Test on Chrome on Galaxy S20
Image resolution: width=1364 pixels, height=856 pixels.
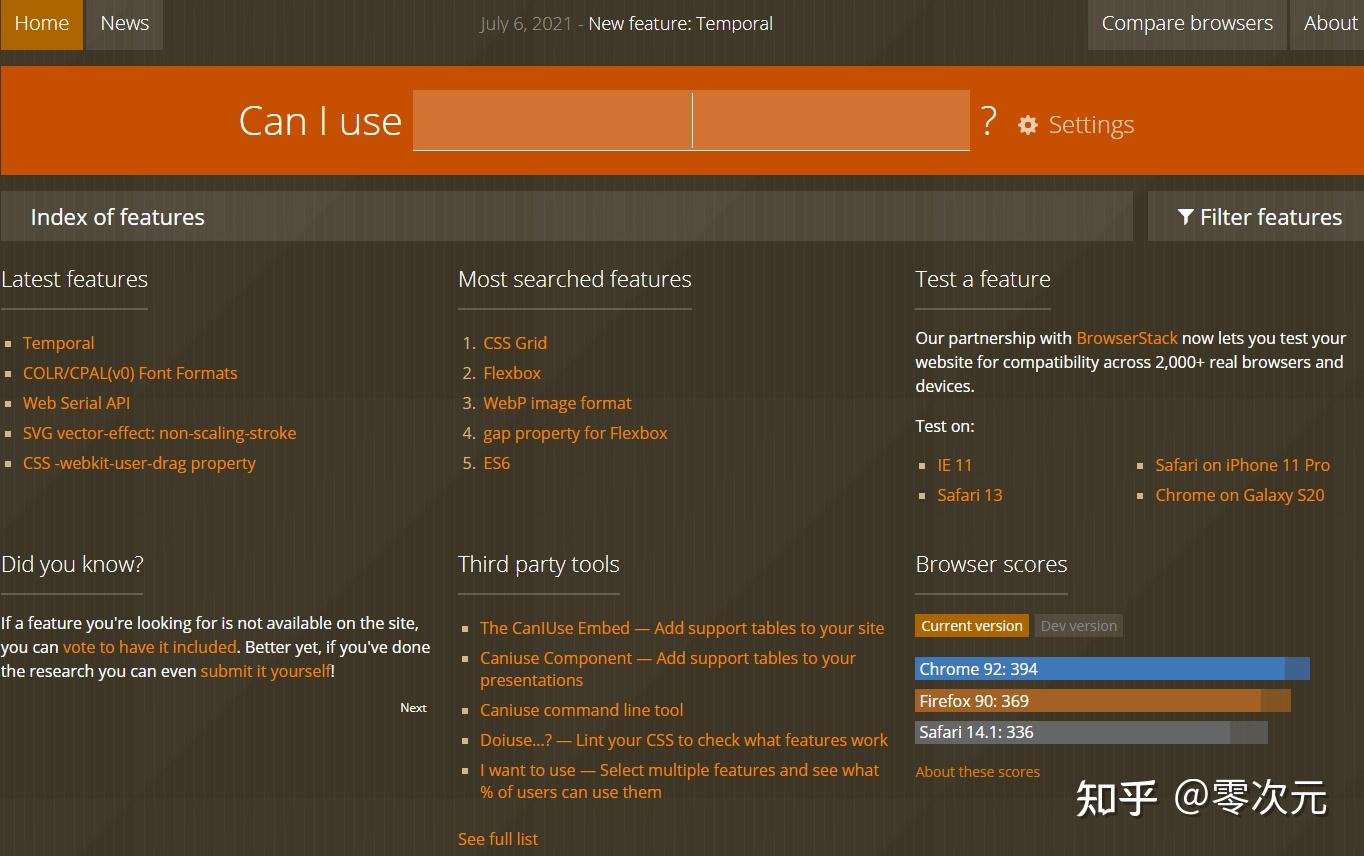[x=1239, y=495]
